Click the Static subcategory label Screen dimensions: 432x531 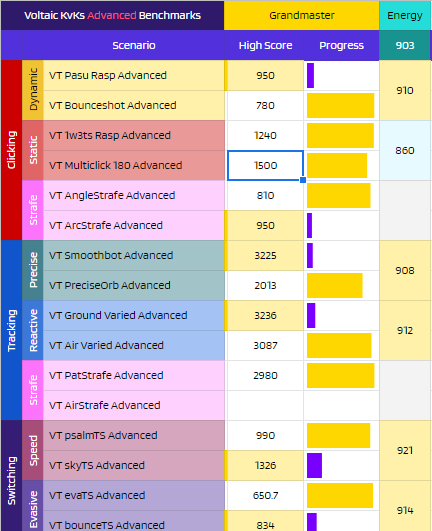pyautogui.click(x=33, y=150)
